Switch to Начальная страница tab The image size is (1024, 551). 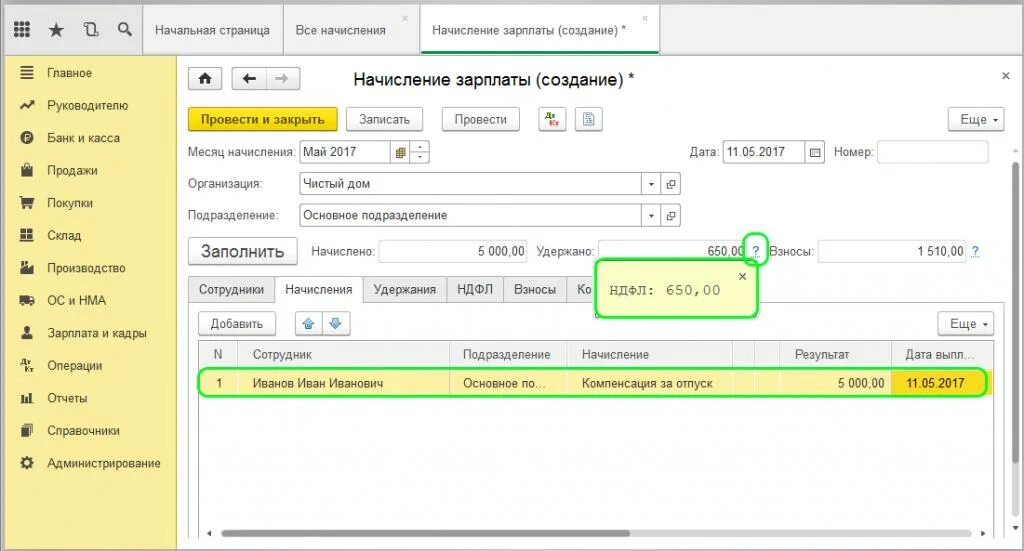tap(212, 30)
